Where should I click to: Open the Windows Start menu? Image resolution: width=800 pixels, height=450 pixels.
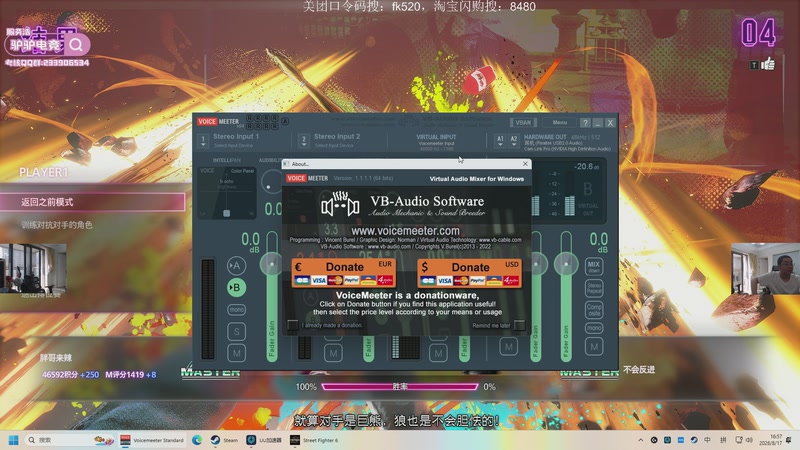pos(14,440)
